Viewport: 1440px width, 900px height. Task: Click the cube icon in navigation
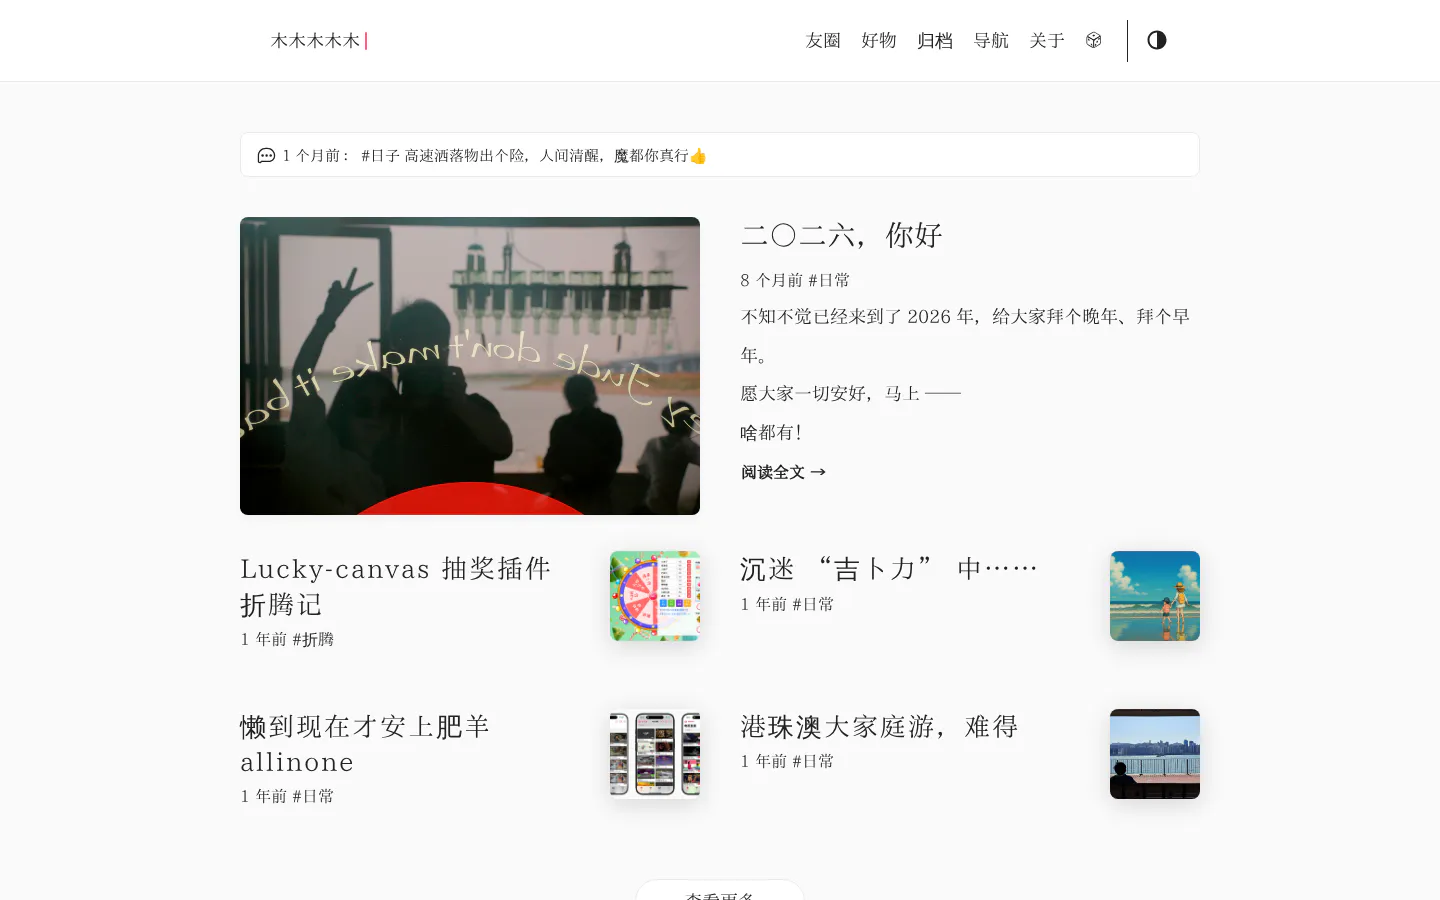point(1093,40)
